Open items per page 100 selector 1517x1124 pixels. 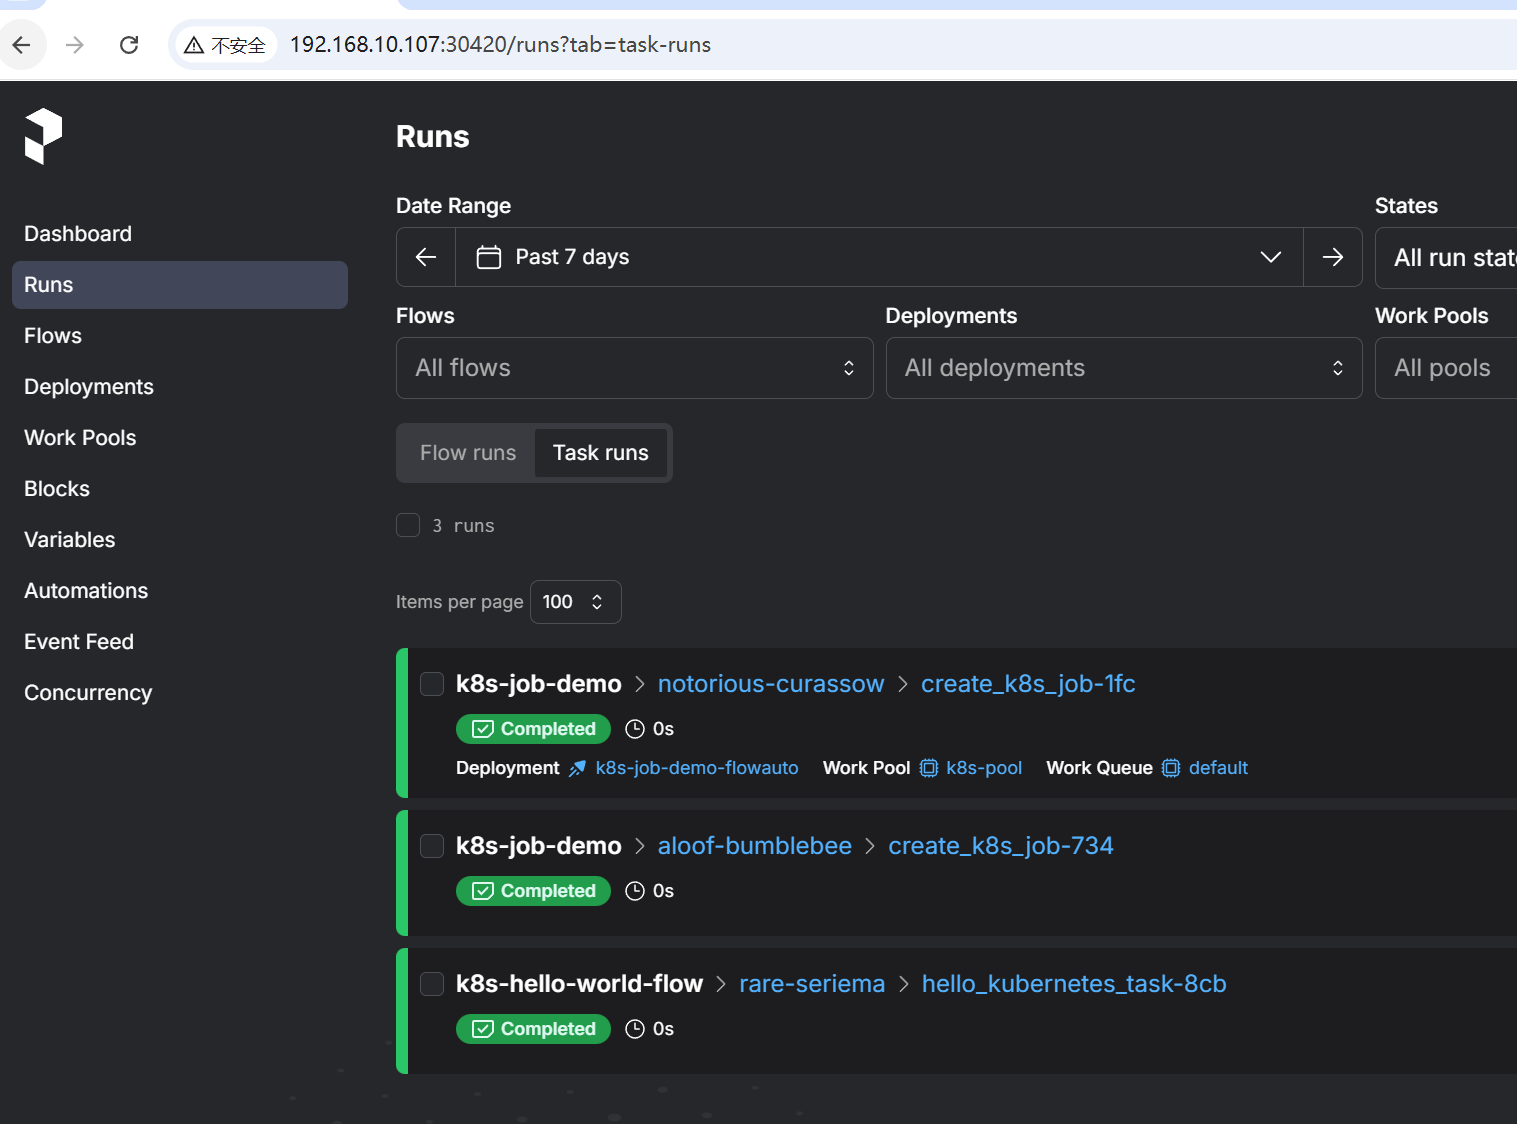coord(575,602)
